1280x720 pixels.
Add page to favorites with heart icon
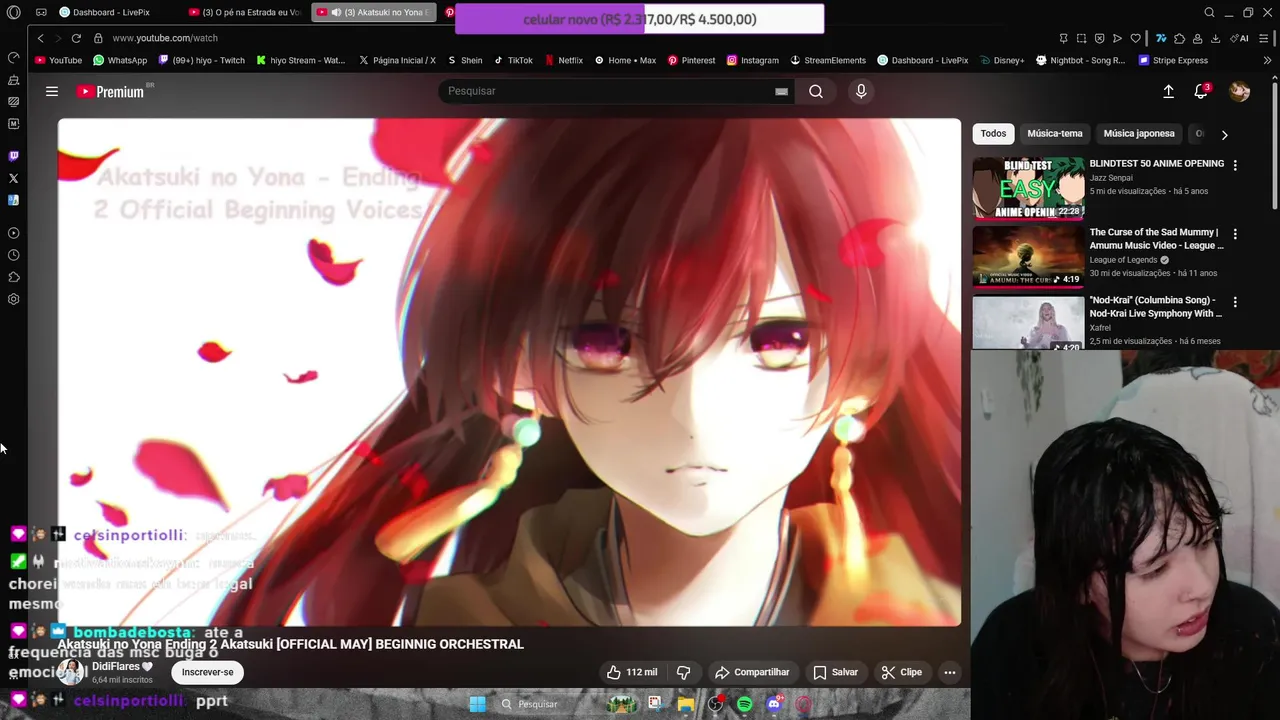[1135, 38]
